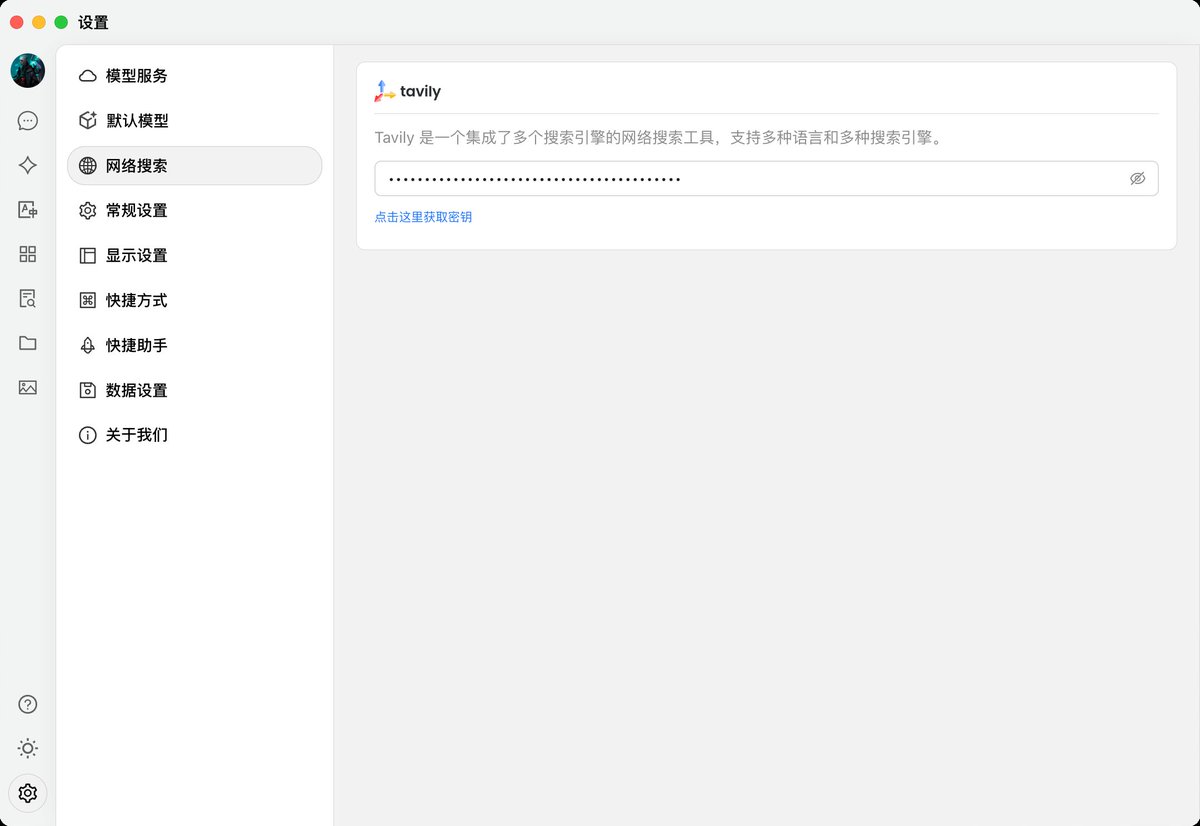Minimize the settings window
The width and height of the screenshot is (1200, 826).
coord(39,22)
